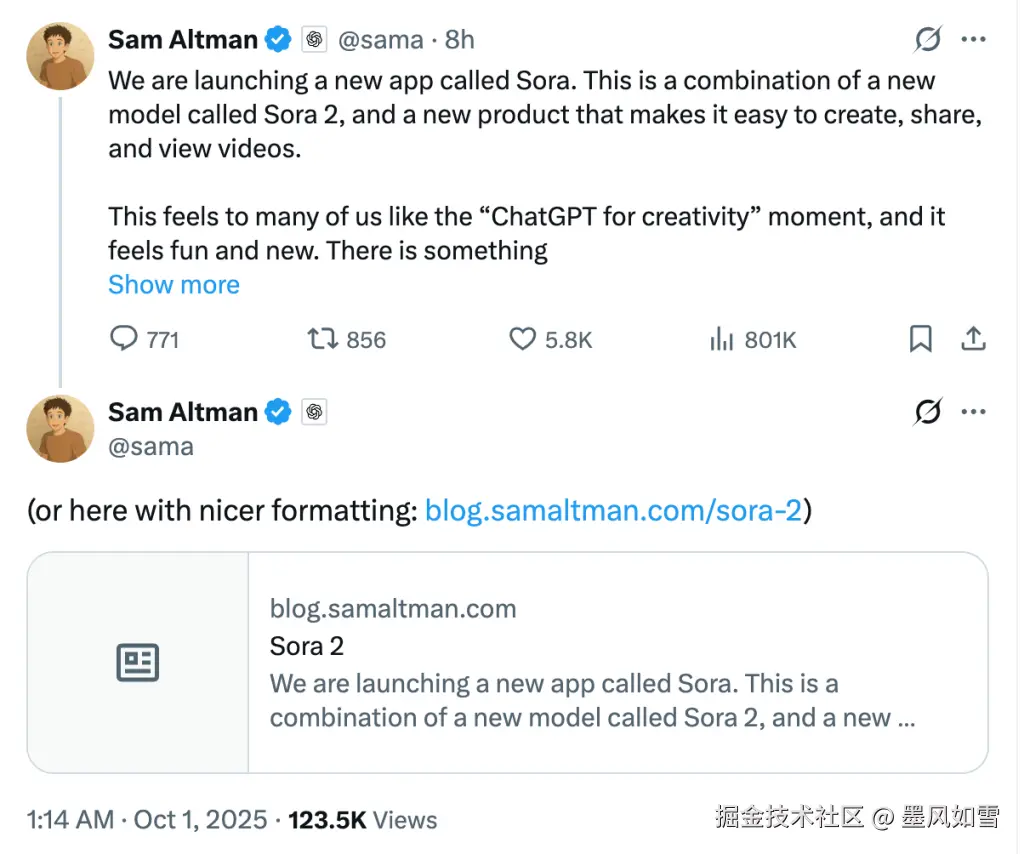Image resolution: width=1024 pixels, height=854 pixels.
Task: Click the Grok icon on second tweet
Action: point(928,412)
